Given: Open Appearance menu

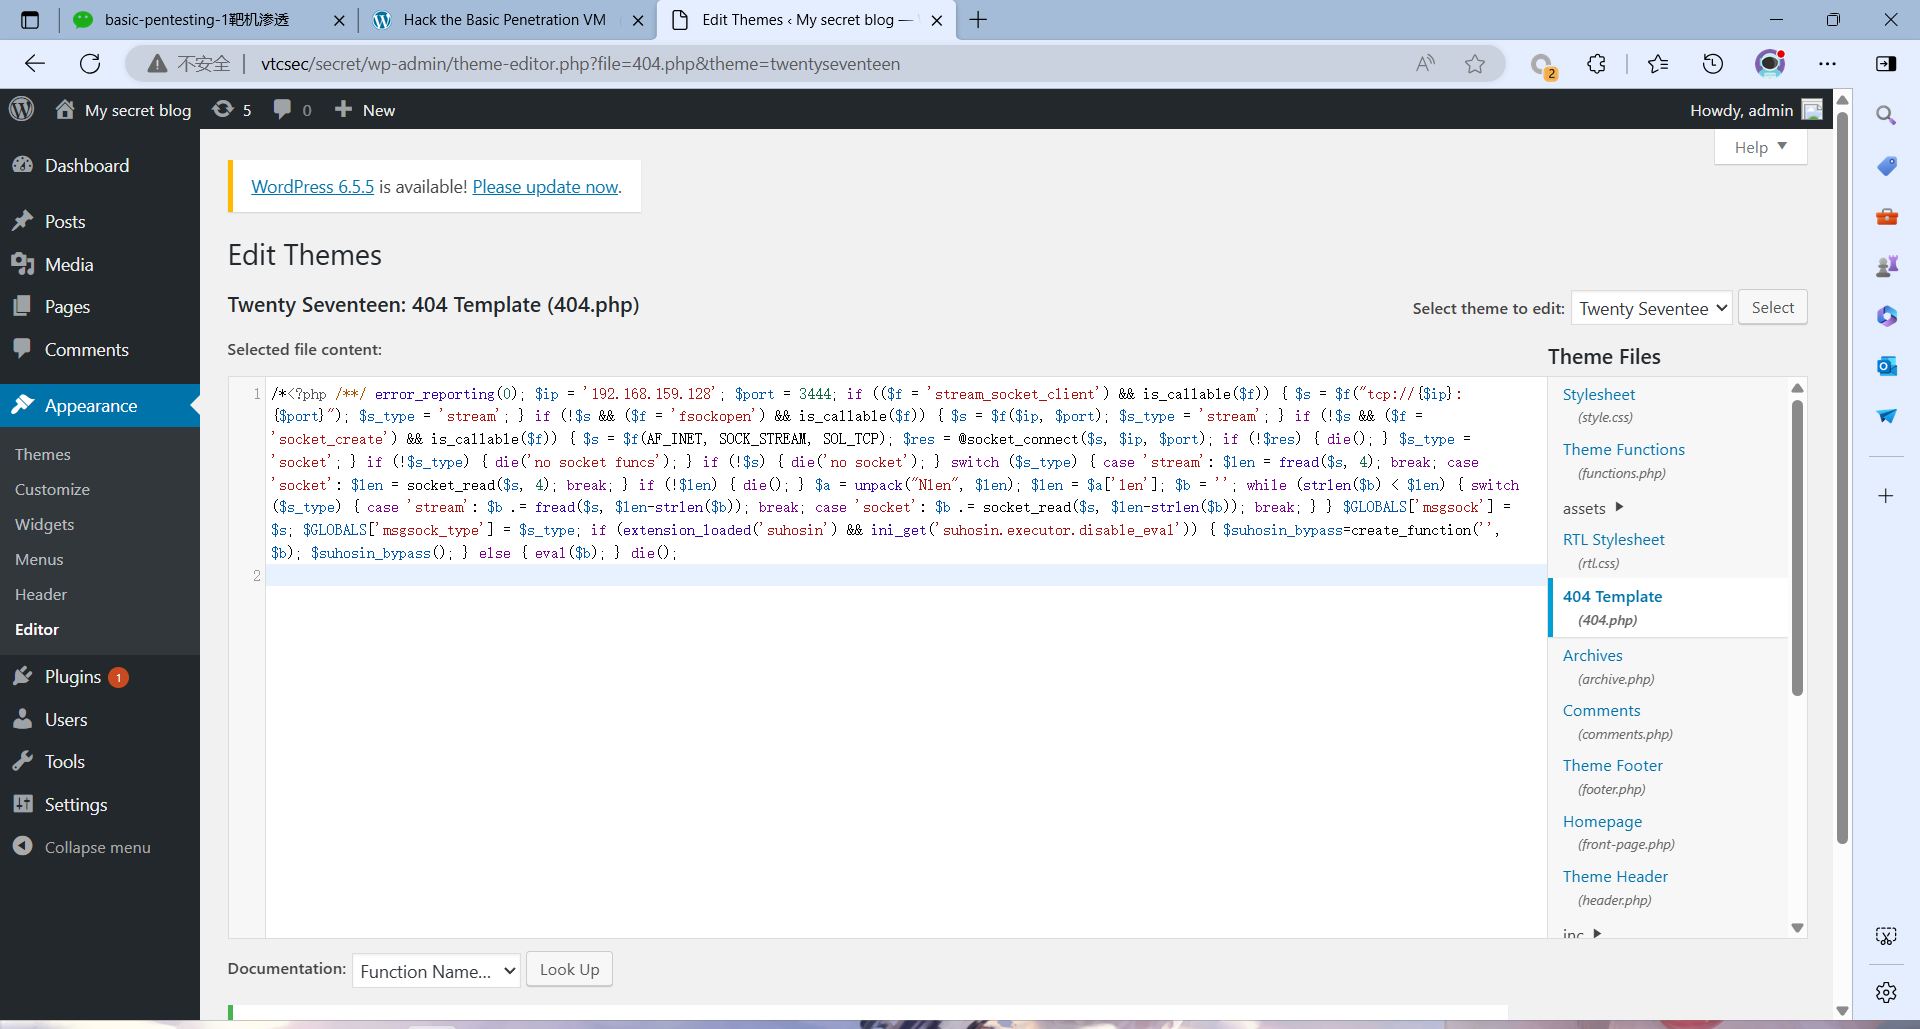Looking at the screenshot, I should point(100,405).
